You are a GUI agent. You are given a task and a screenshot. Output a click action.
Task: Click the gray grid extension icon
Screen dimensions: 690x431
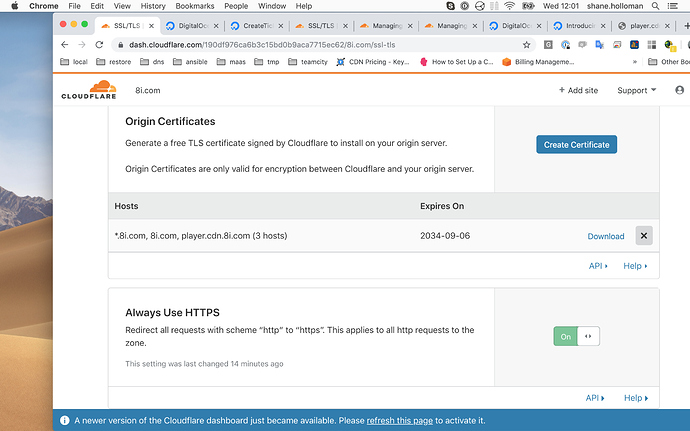point(652,44)
